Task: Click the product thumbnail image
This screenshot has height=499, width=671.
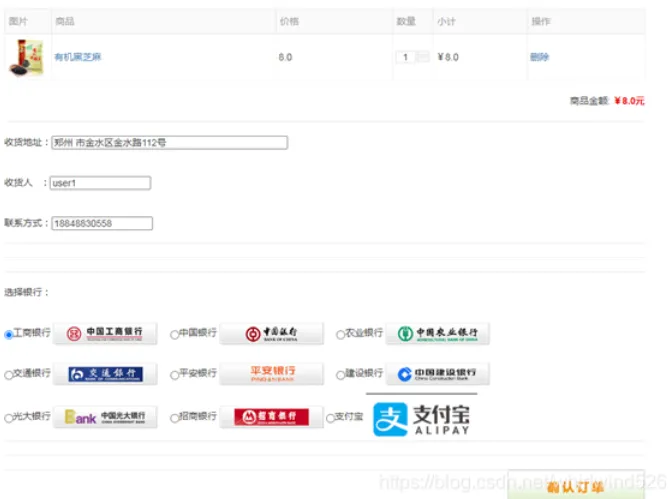Action: click(26, 58)
